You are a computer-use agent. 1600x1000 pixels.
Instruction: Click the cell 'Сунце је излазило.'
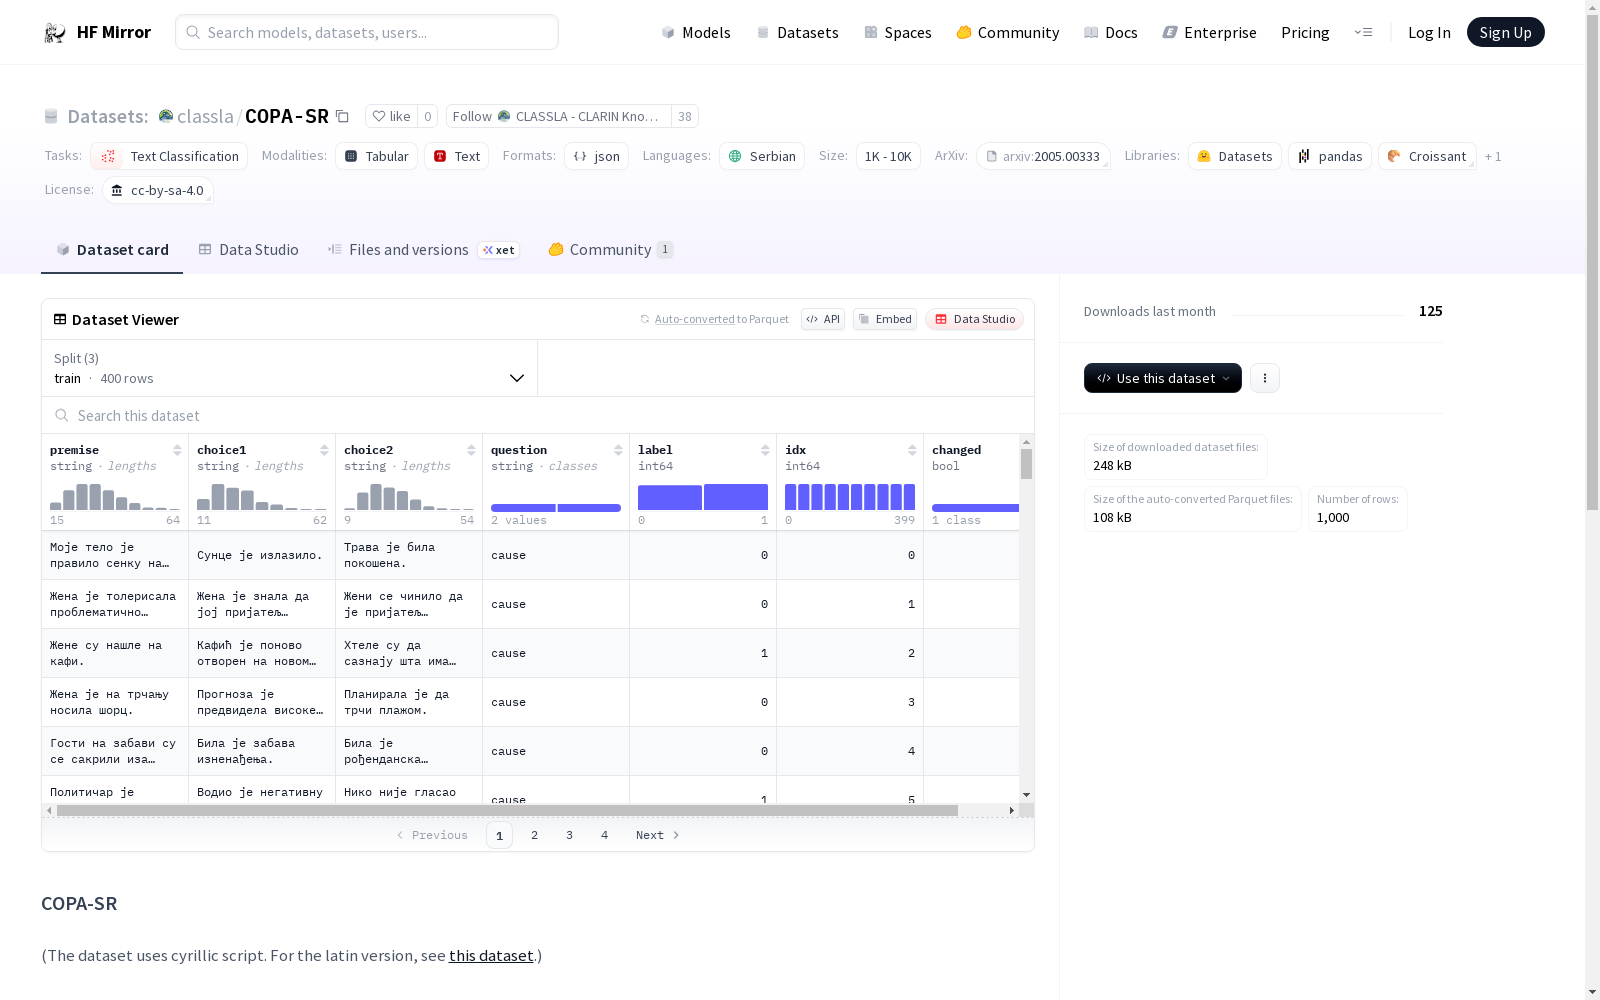tap(260, 555)
